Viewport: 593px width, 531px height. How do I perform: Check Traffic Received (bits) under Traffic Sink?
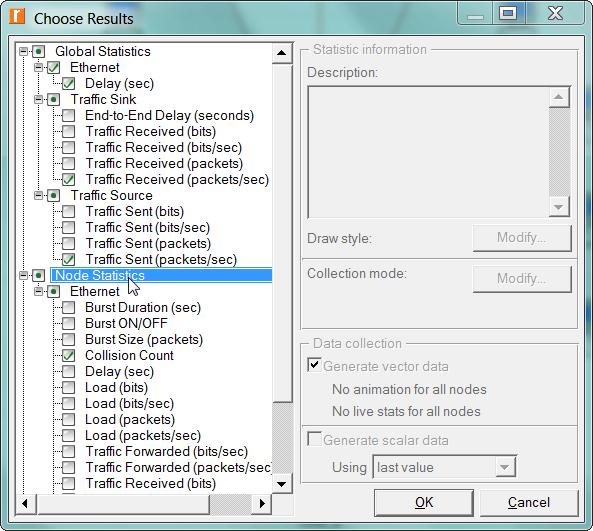pos(68,131)
